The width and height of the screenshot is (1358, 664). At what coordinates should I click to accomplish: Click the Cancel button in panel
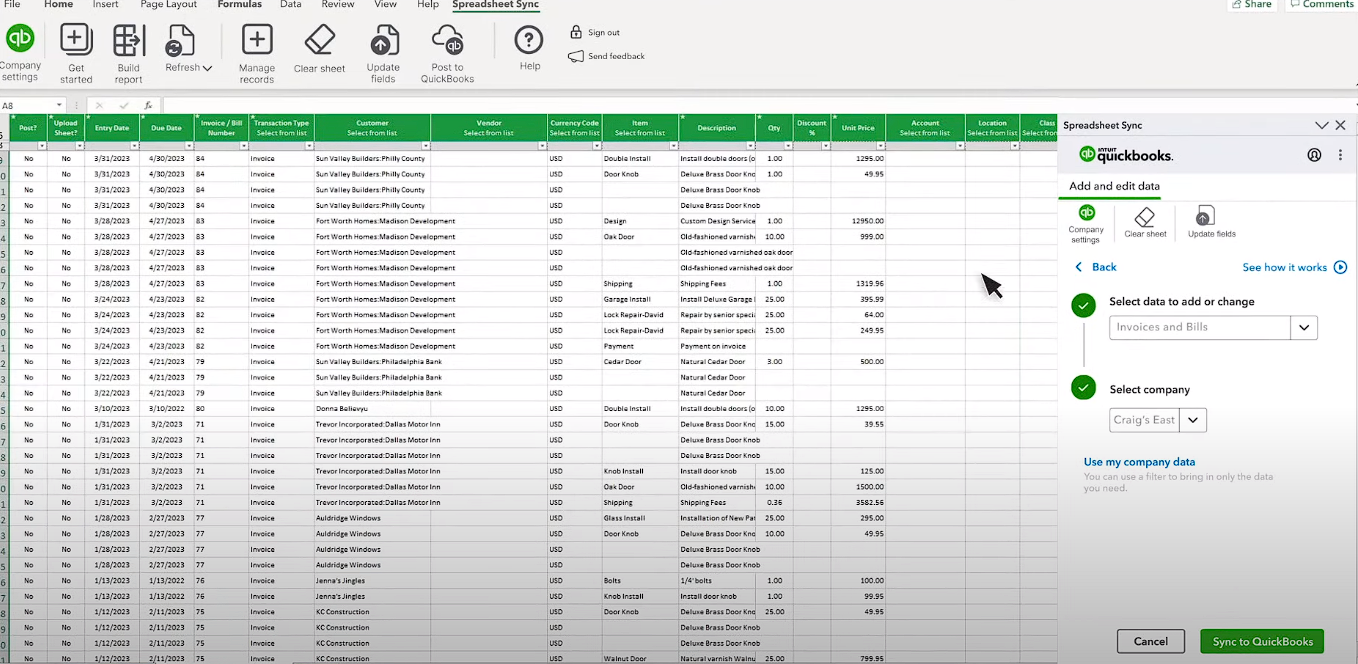[1150, 641]
